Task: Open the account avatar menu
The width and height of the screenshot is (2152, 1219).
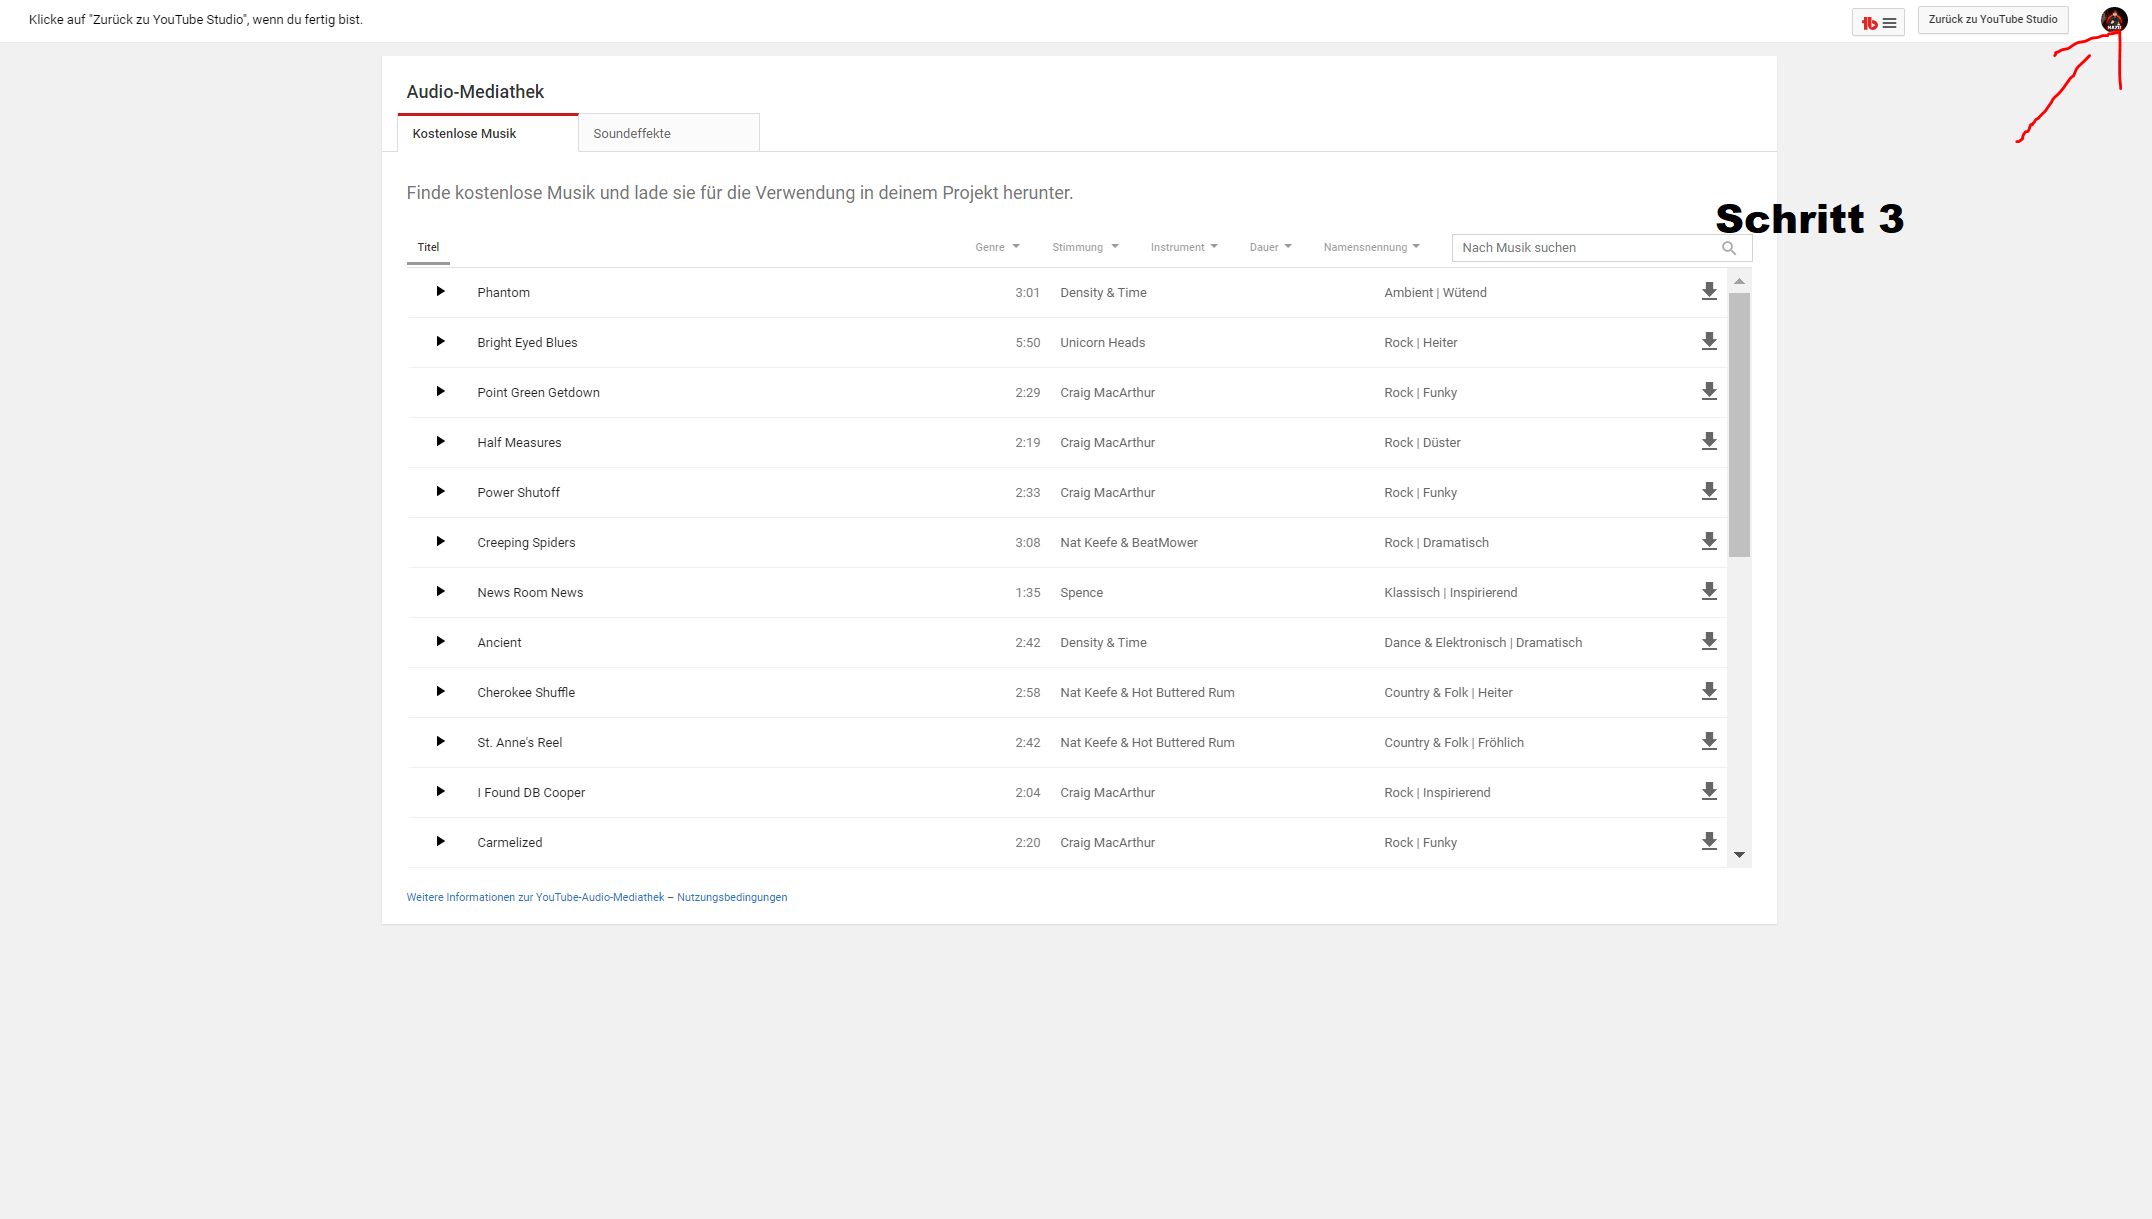Action: (2113, 20)
